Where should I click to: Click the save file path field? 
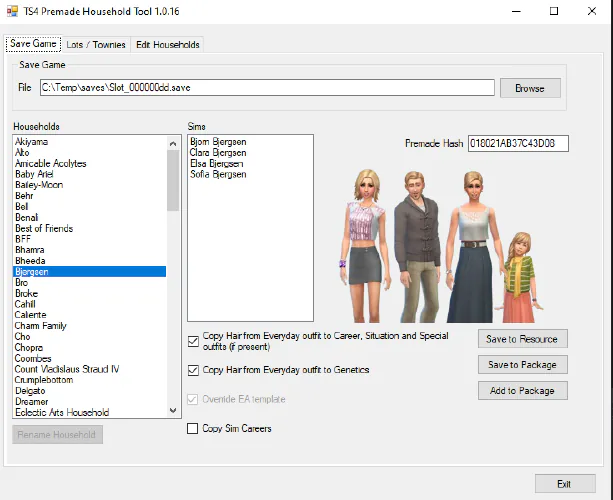click(266, 88)
